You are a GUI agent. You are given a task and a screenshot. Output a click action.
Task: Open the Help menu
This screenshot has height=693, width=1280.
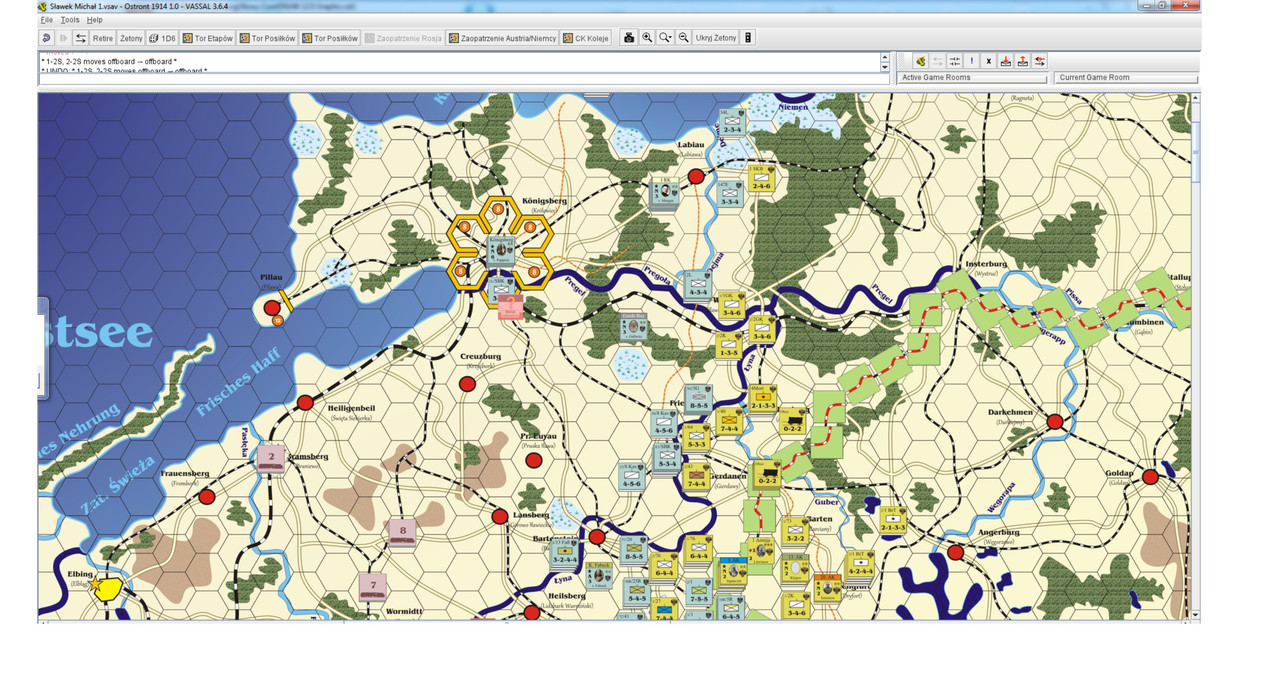click(x=94, y=20)
